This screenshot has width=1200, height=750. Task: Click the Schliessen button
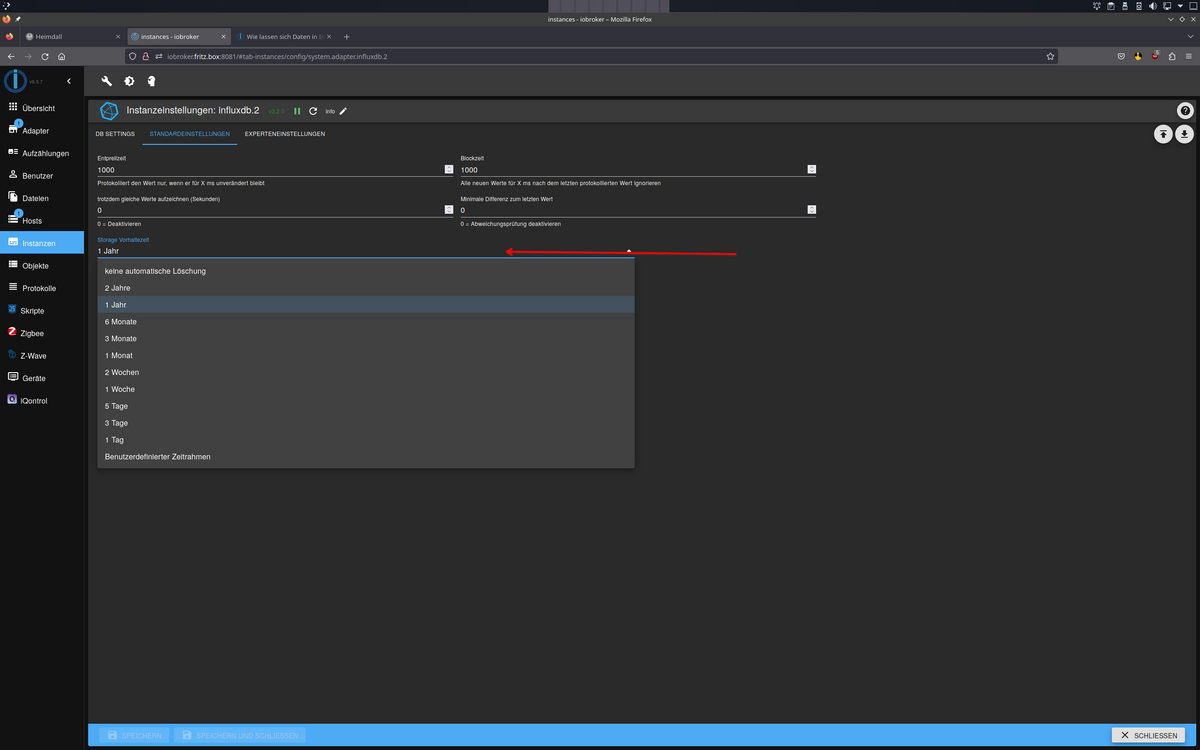(1149, 736)
